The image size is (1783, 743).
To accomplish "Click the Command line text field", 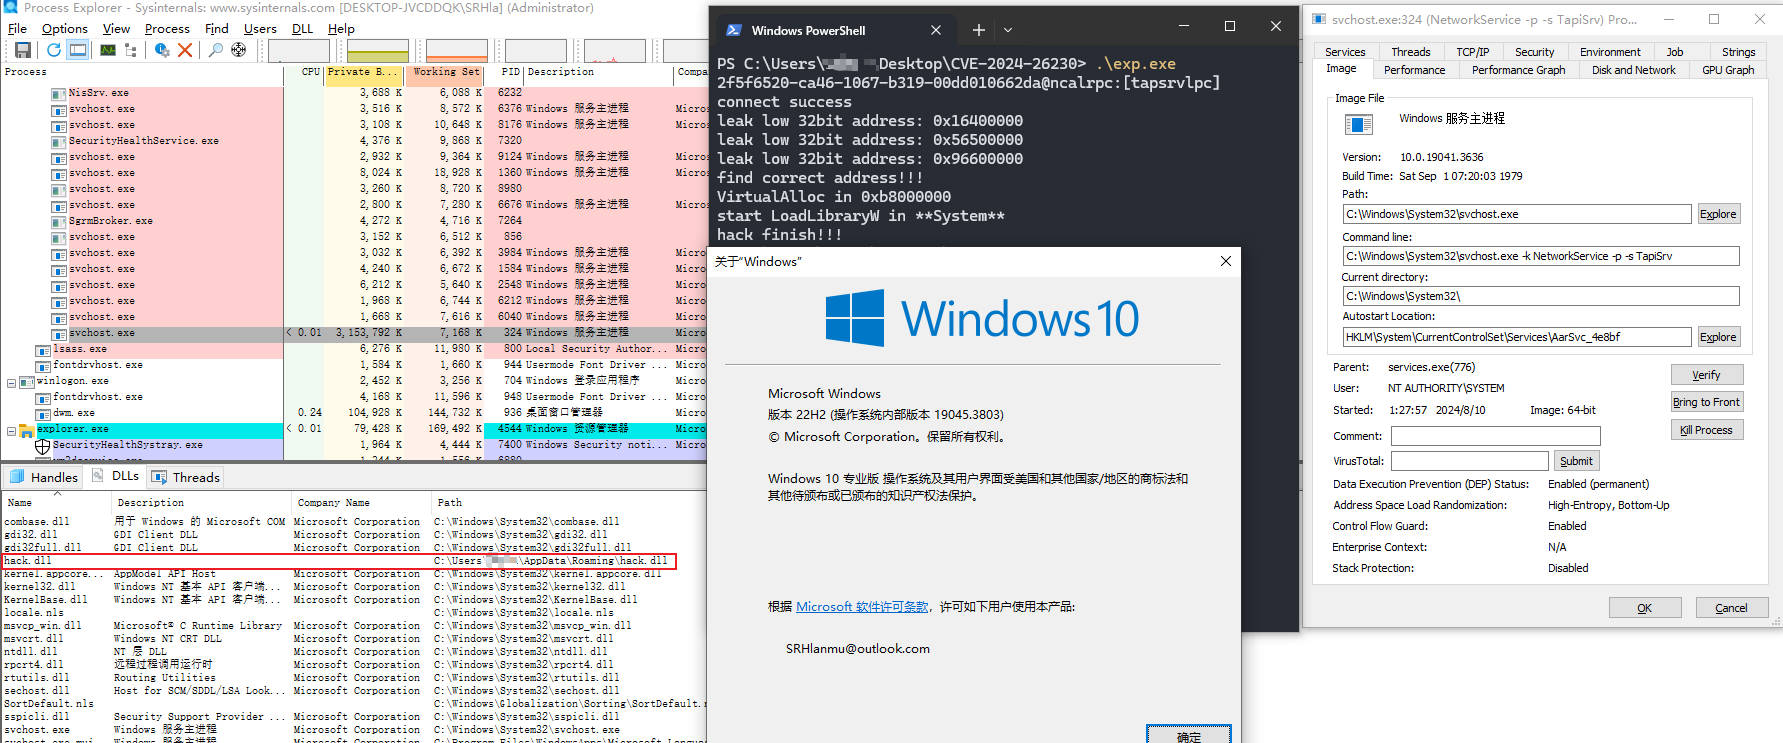I will [x=1540, y=256].
